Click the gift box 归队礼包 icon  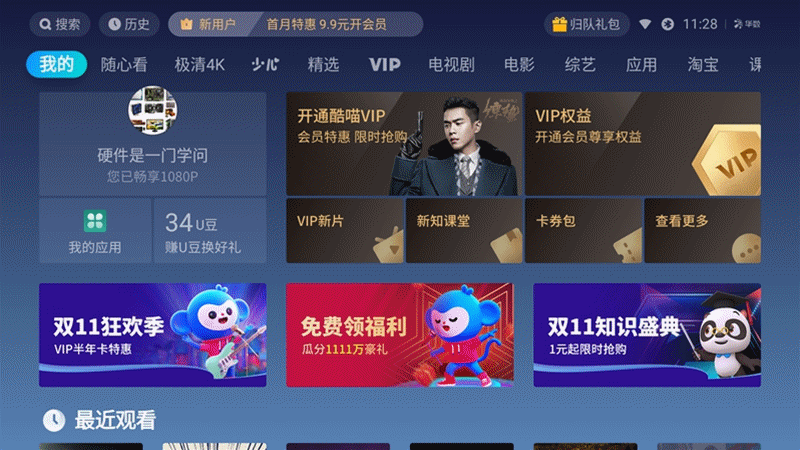(x=559, y=24)
